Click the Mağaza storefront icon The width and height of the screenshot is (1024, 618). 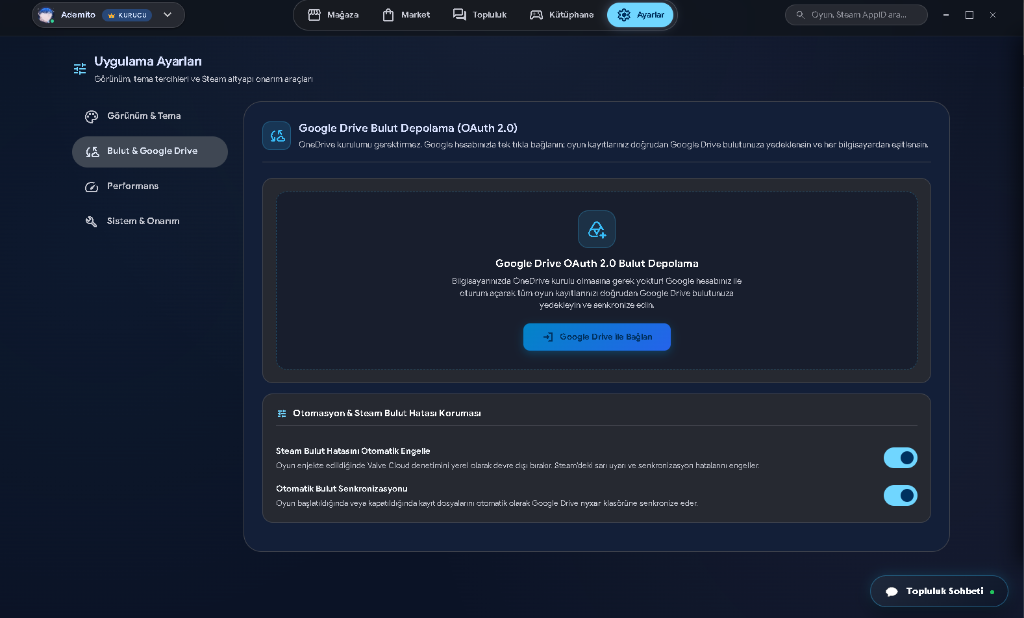point(314,14)
